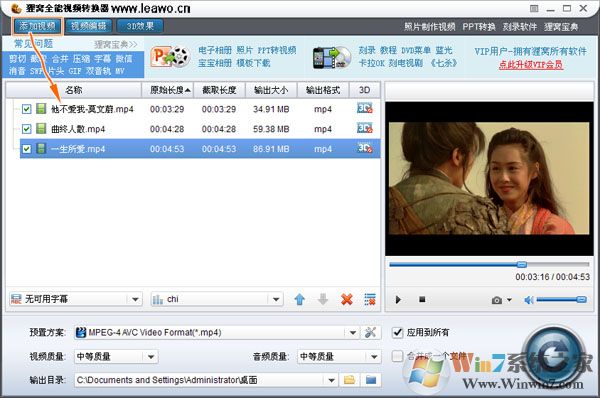Click the PowerPoint-to-video film reel icon
This screenshot has height=398, width=600.
(x=170, y=57)
